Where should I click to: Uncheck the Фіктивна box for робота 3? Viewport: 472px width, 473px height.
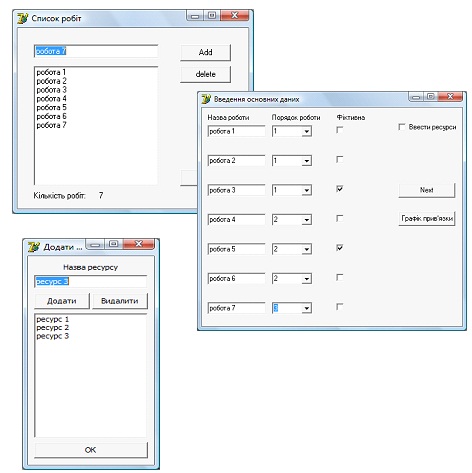[339, 189]
